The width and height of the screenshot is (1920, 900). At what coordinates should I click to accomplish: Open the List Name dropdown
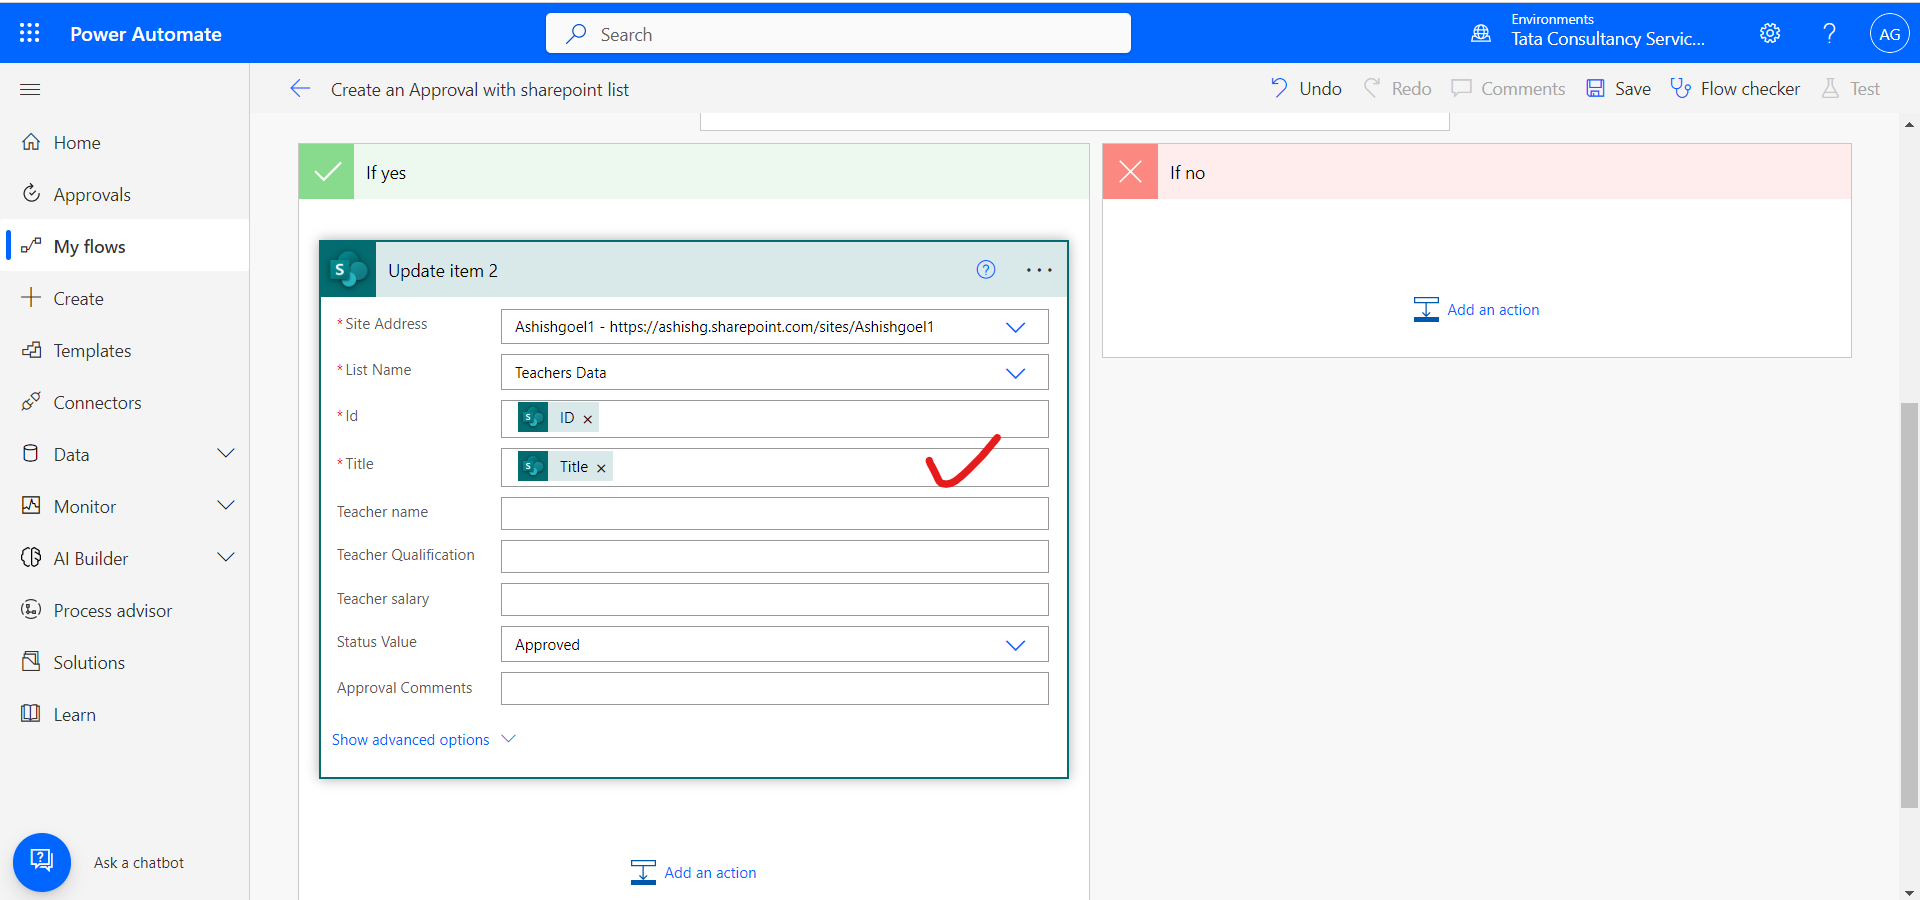1016,372
